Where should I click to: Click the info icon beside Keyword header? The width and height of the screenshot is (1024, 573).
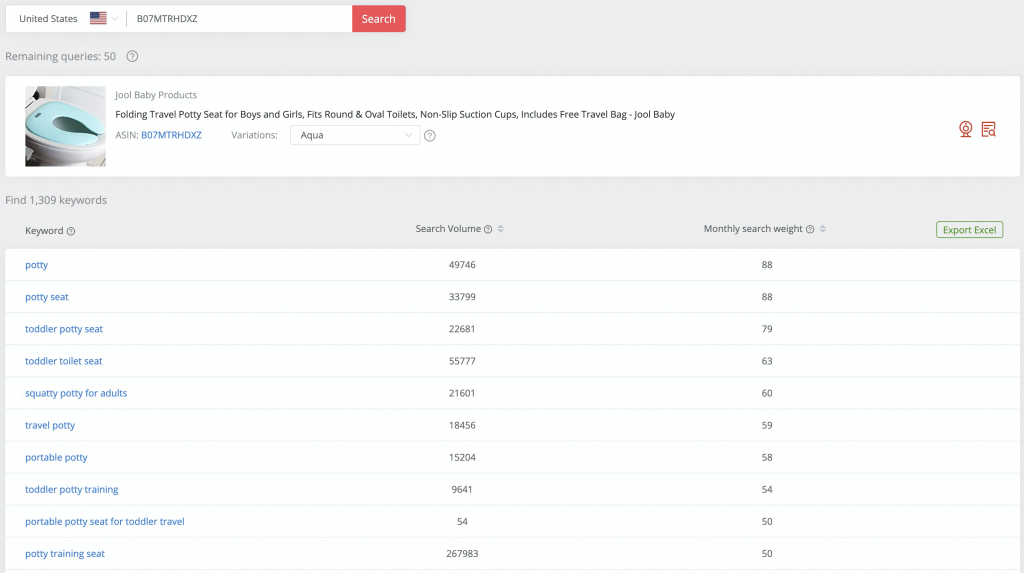coord(71,231)
